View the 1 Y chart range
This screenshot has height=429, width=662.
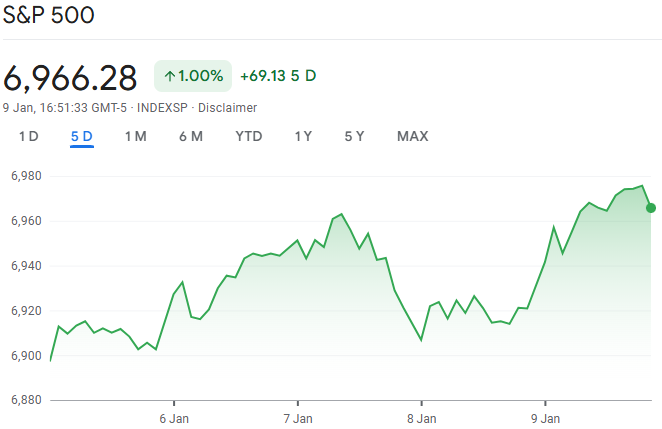point(303,136)
